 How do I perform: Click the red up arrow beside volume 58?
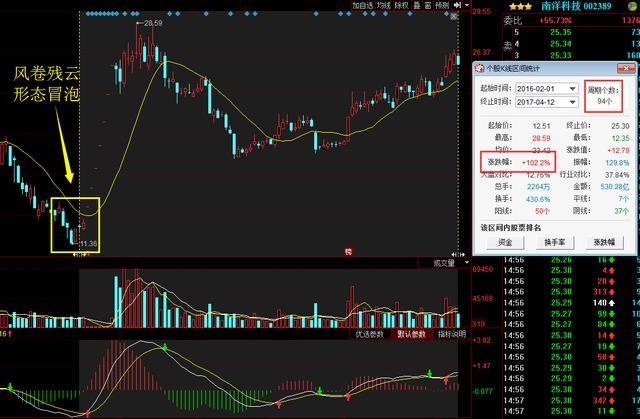coord(611,357)
